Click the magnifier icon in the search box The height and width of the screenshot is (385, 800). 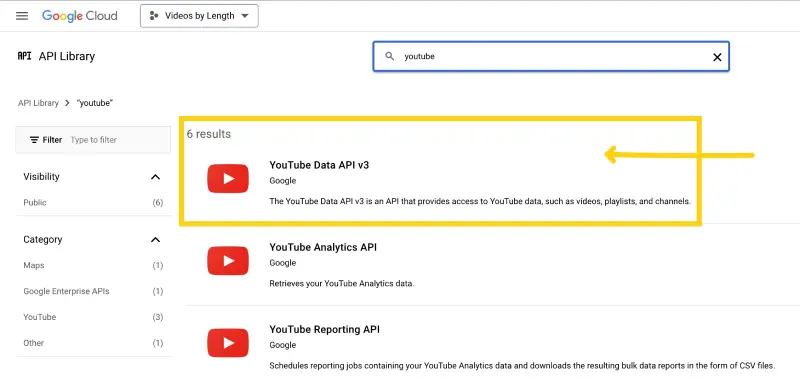[x=390, y=56]
